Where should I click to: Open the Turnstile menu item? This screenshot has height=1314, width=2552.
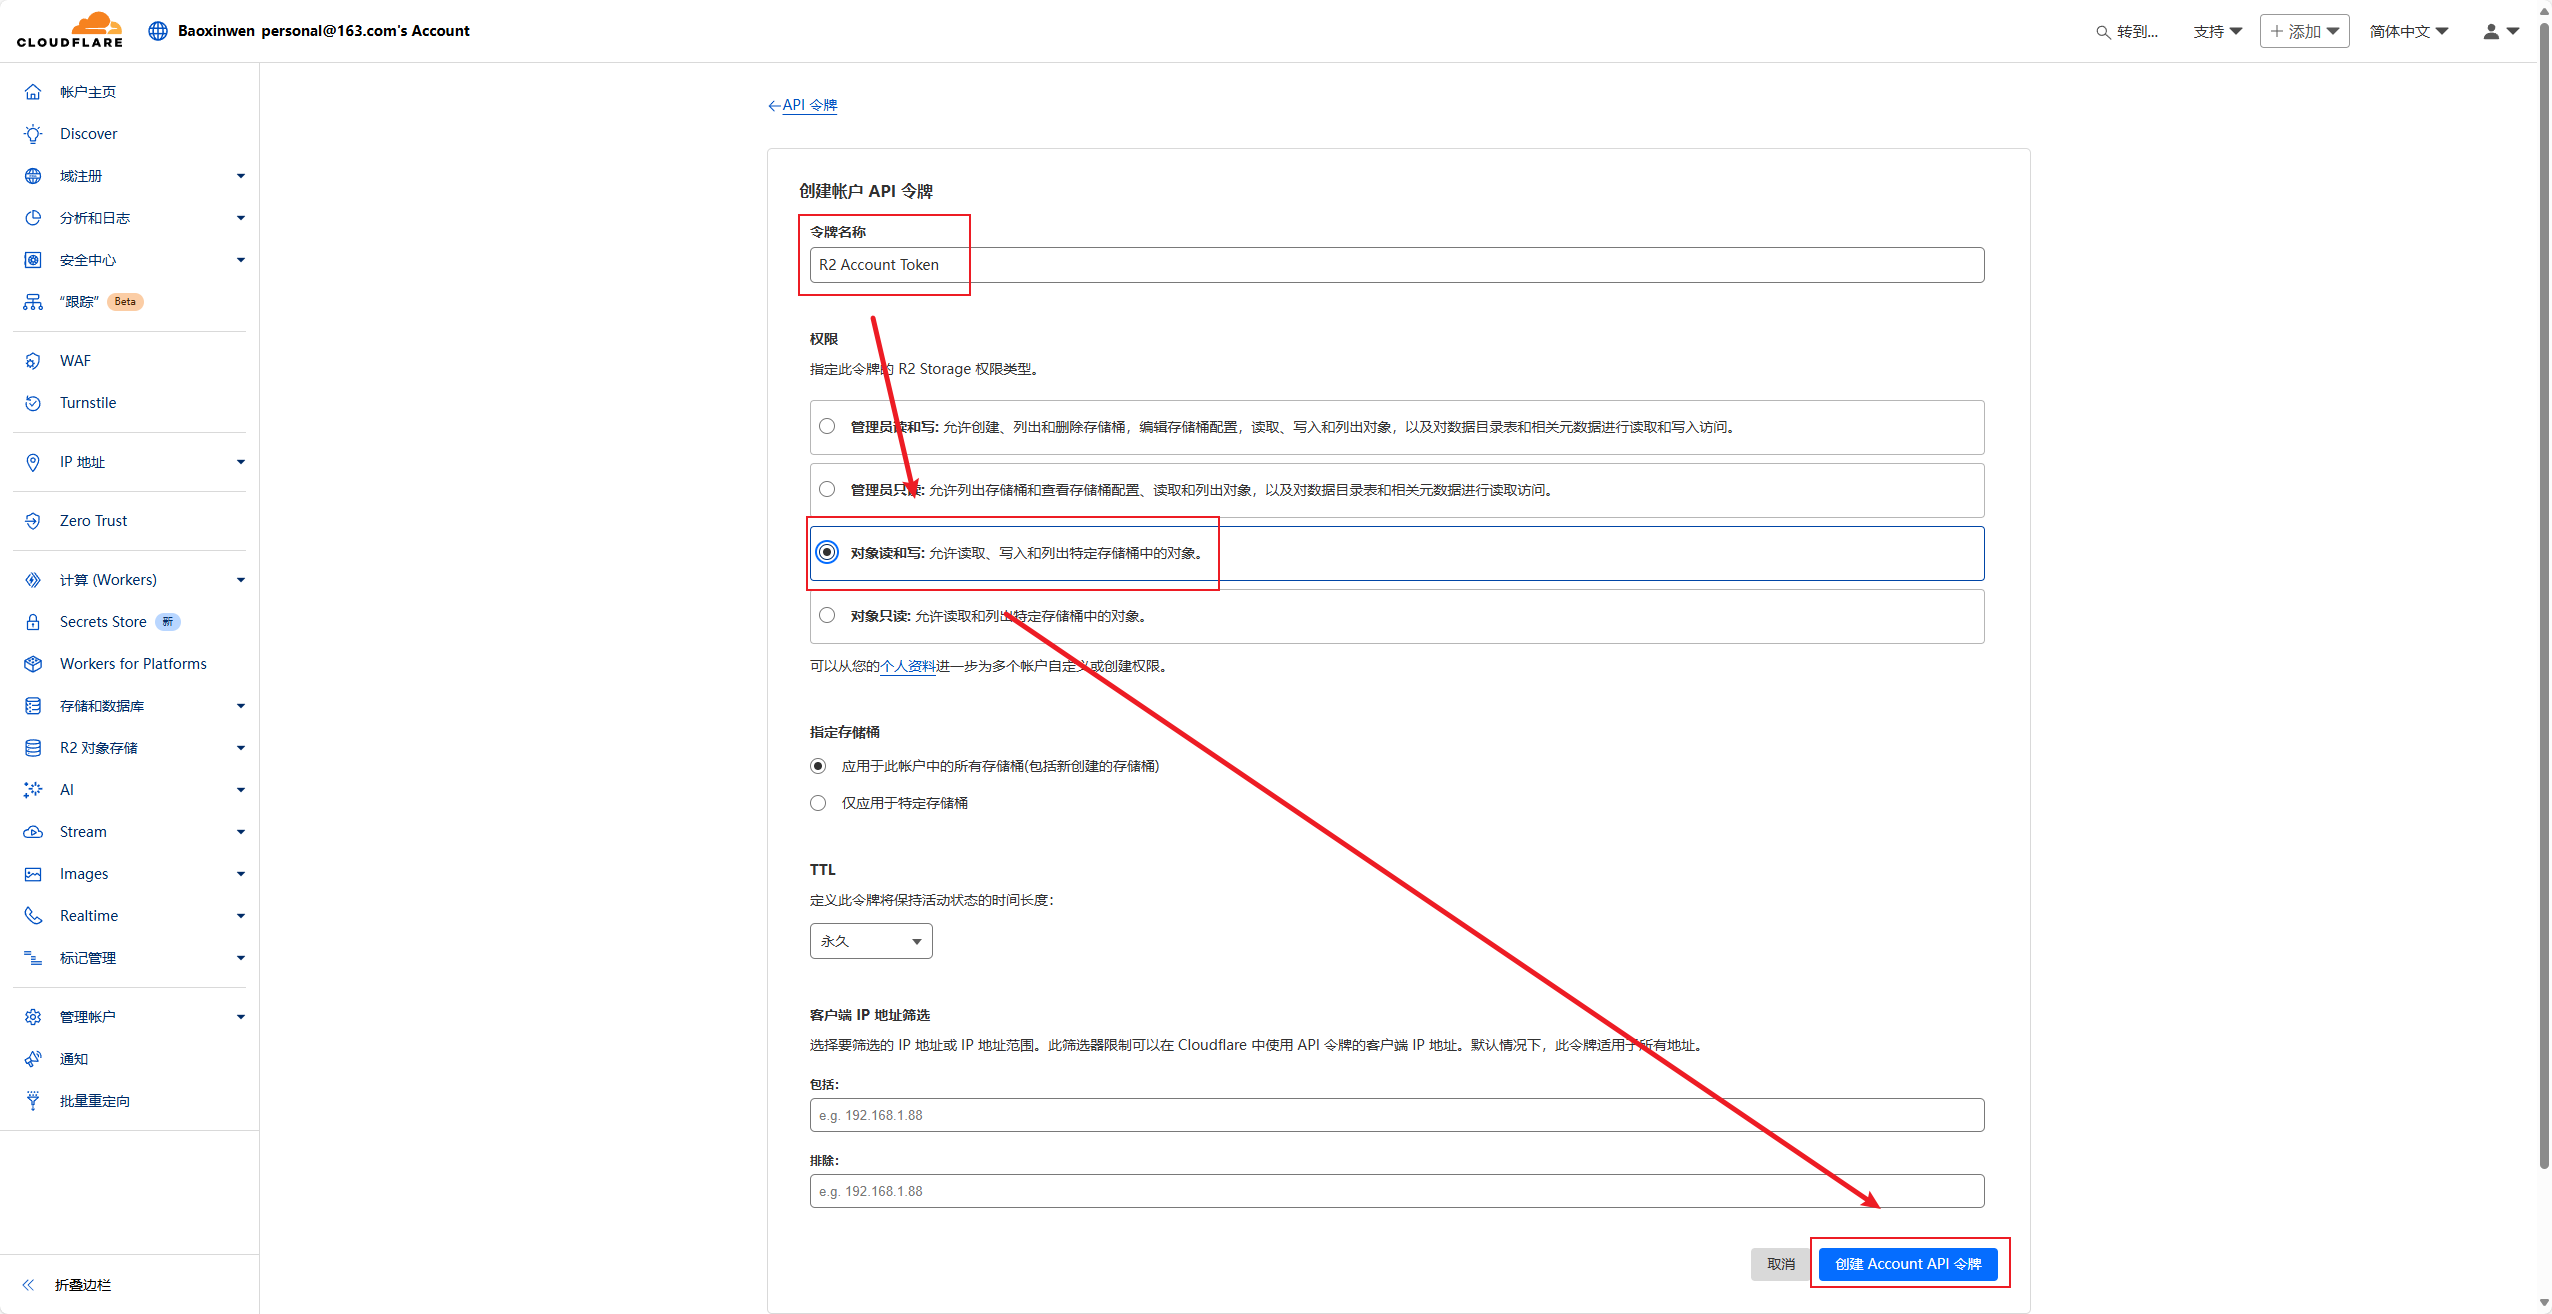click(88, 403)
